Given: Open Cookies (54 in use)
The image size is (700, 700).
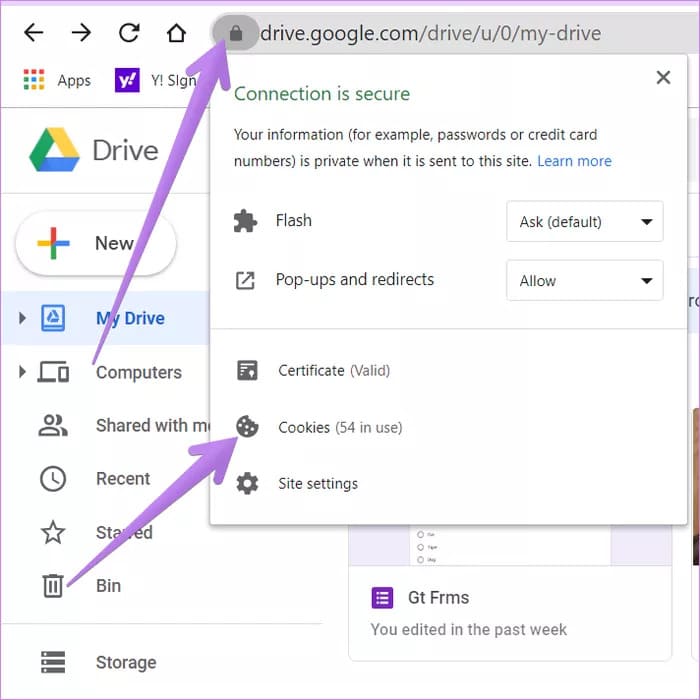Looking at the screenshot, I should click(339, 428).
